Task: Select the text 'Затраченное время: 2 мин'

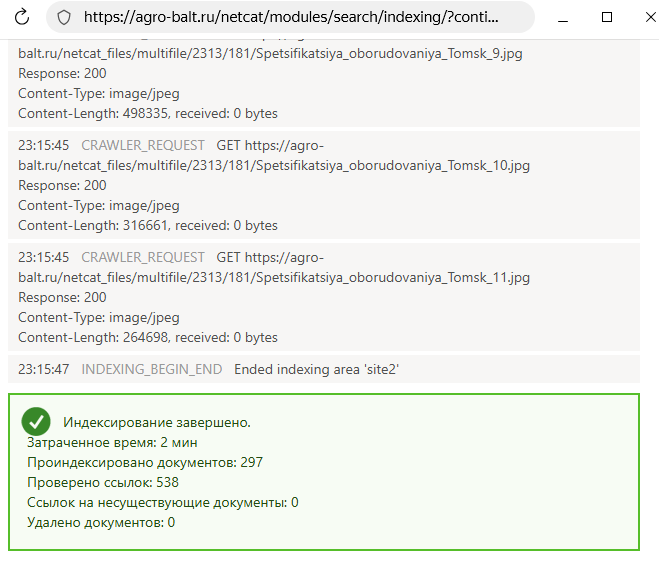Action: 112,442
